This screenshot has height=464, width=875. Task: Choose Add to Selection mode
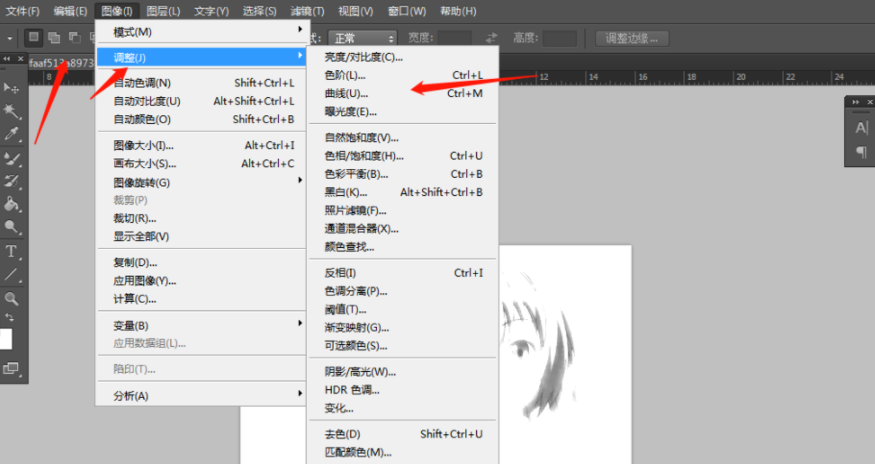pos(54,37)
